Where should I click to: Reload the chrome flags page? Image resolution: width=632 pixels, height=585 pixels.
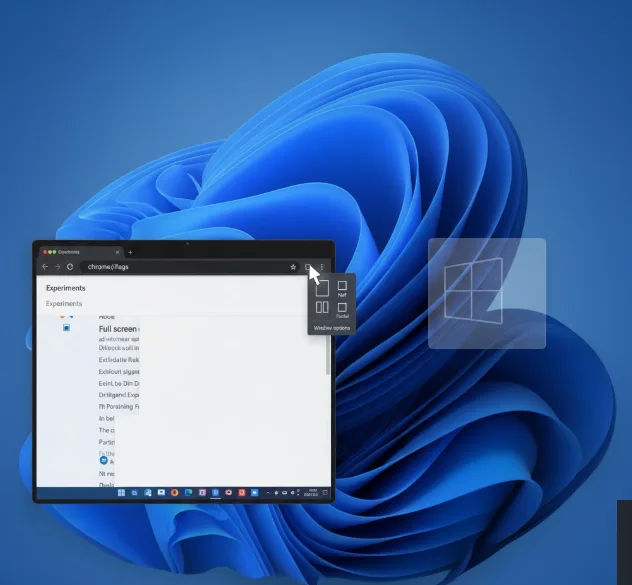pyautogui.click(x=70, y=267)
